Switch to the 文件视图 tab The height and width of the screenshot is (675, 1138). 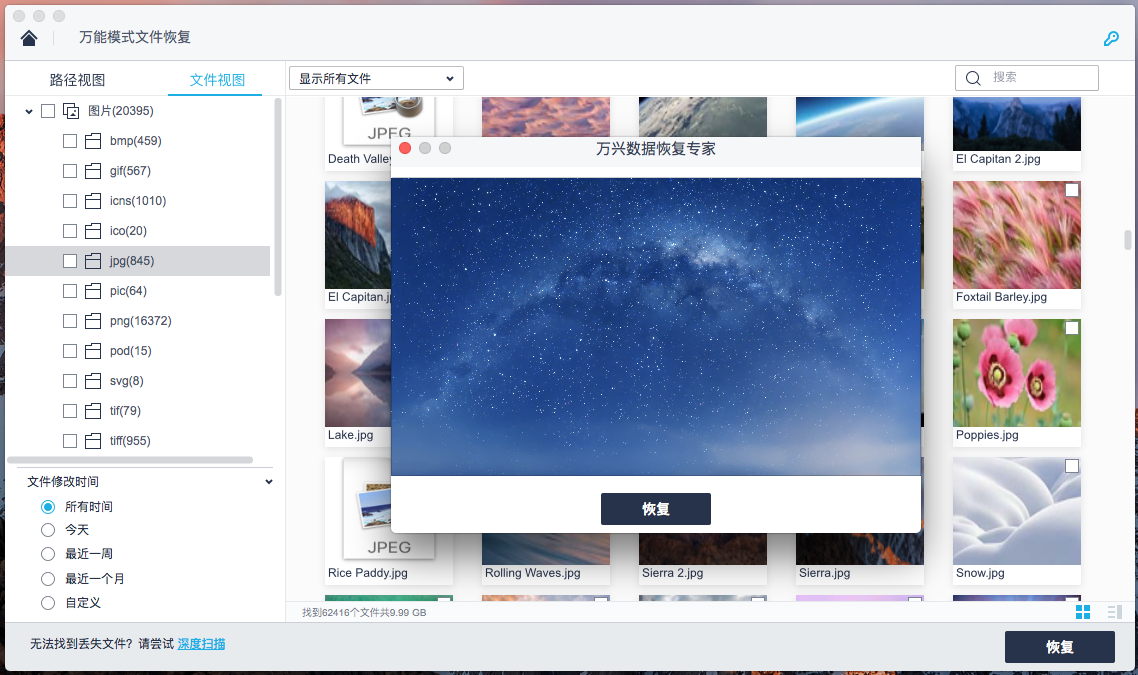217,80
